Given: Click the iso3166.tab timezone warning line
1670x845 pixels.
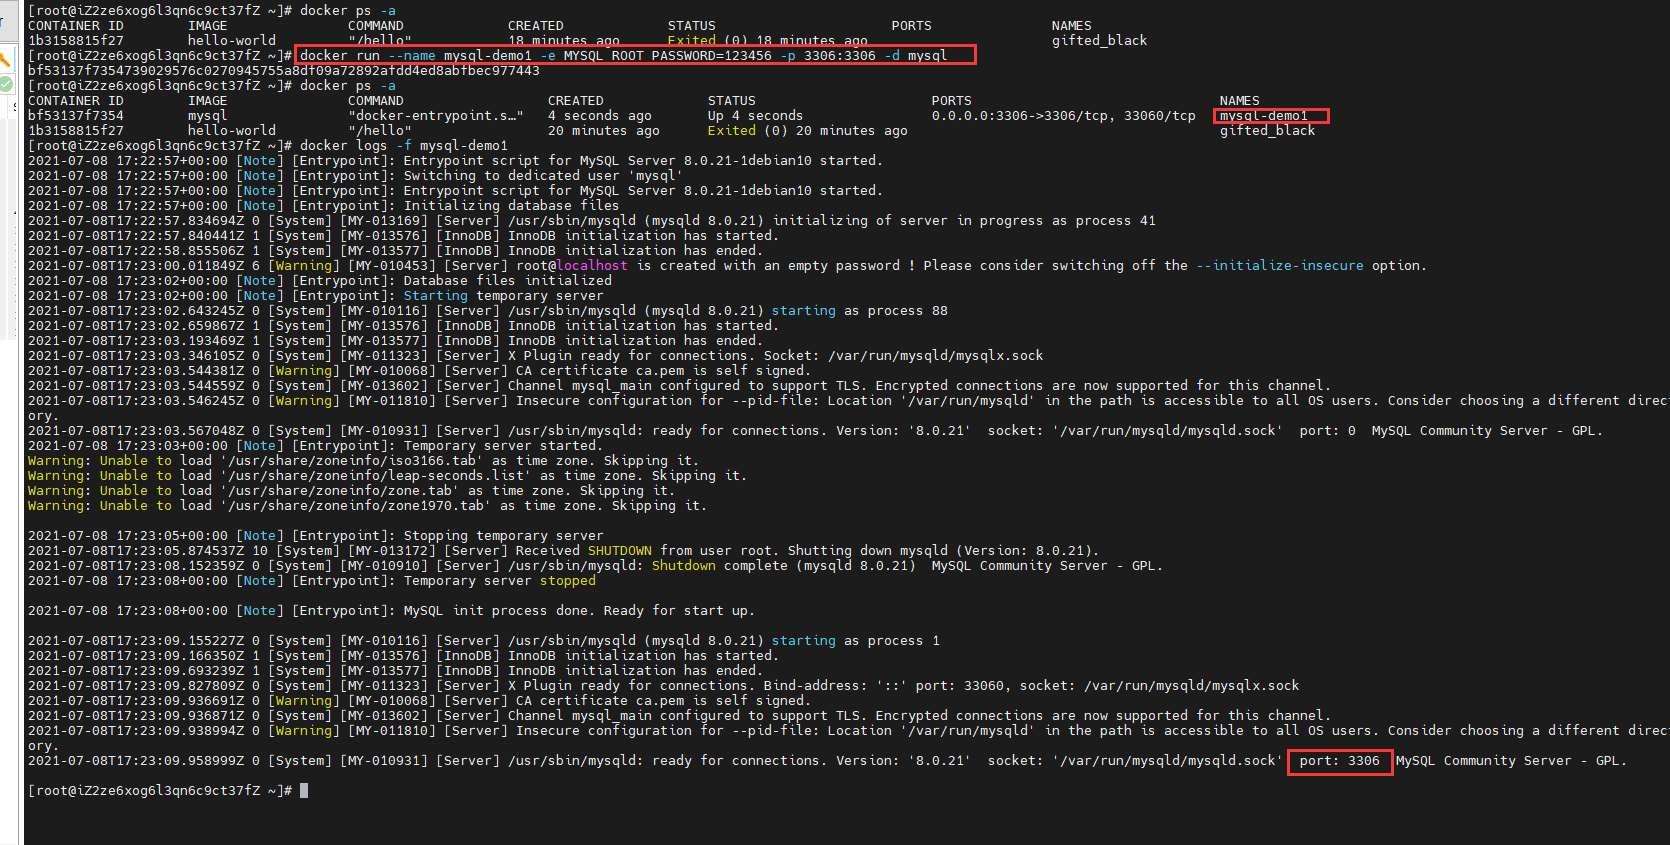Looking at the screenshot, I should 362,461.
